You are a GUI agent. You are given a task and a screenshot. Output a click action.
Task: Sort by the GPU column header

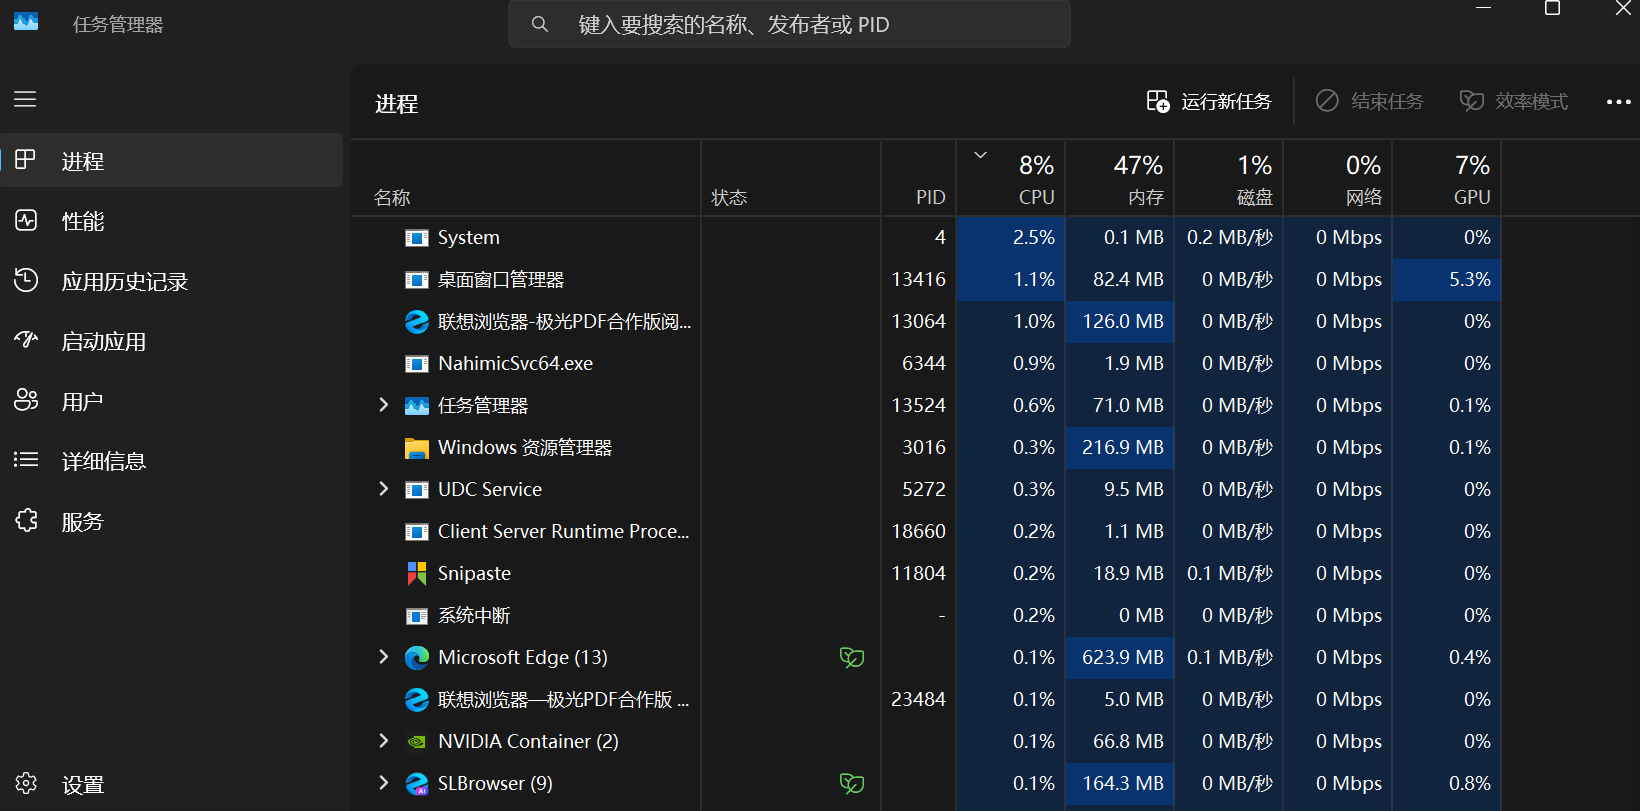tap(1447, 178)
